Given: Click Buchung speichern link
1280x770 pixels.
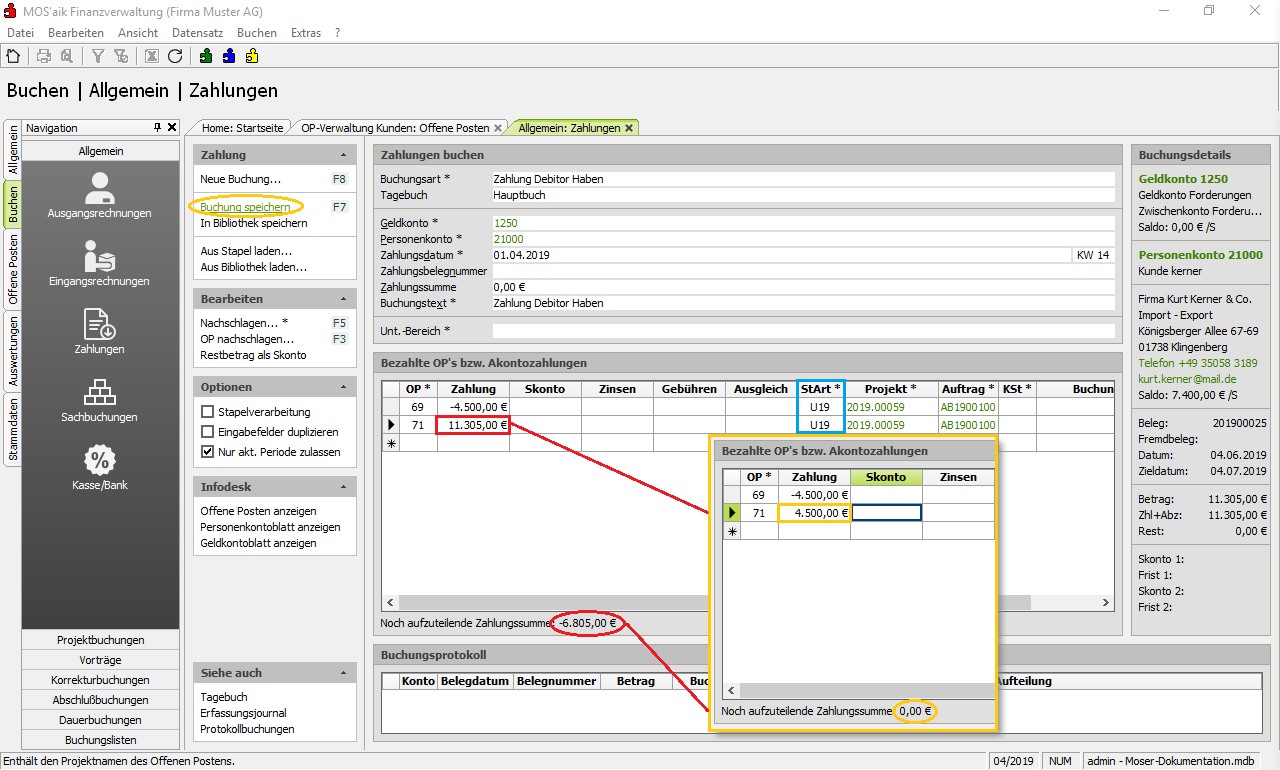Looking at the screenshot, I should 246,207.
